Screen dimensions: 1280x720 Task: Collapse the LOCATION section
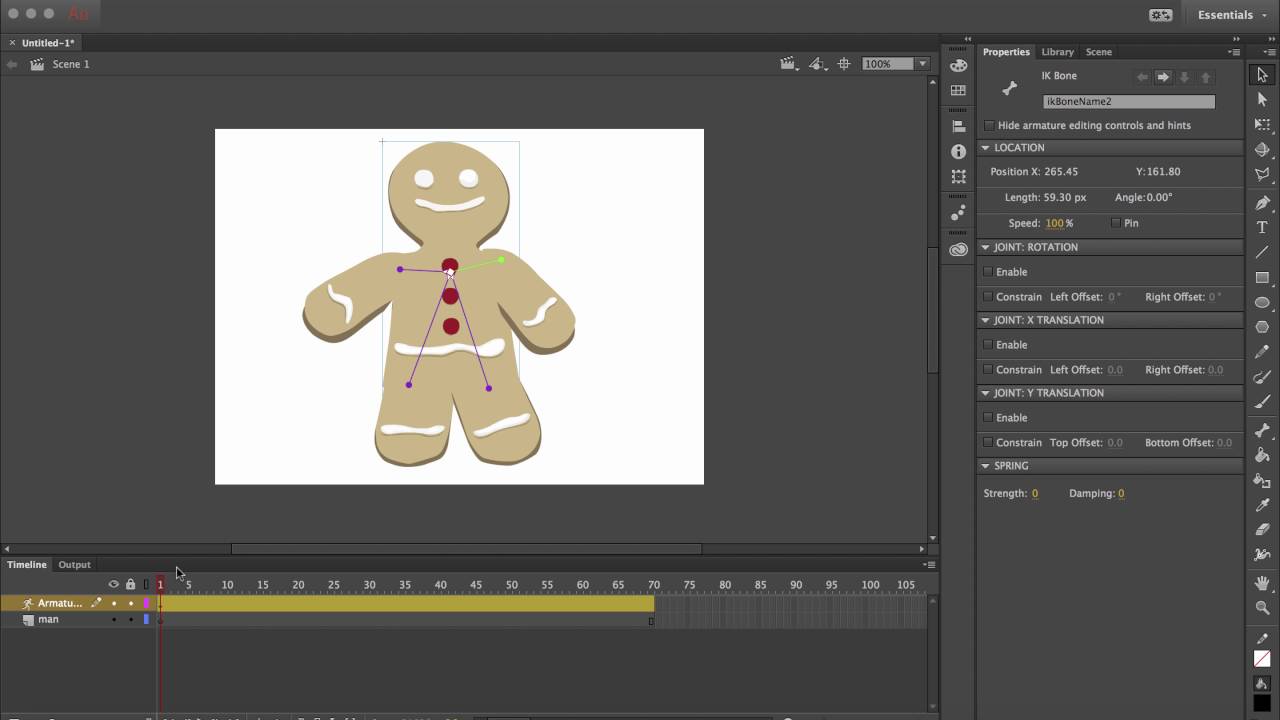click(x=985, y=148)
